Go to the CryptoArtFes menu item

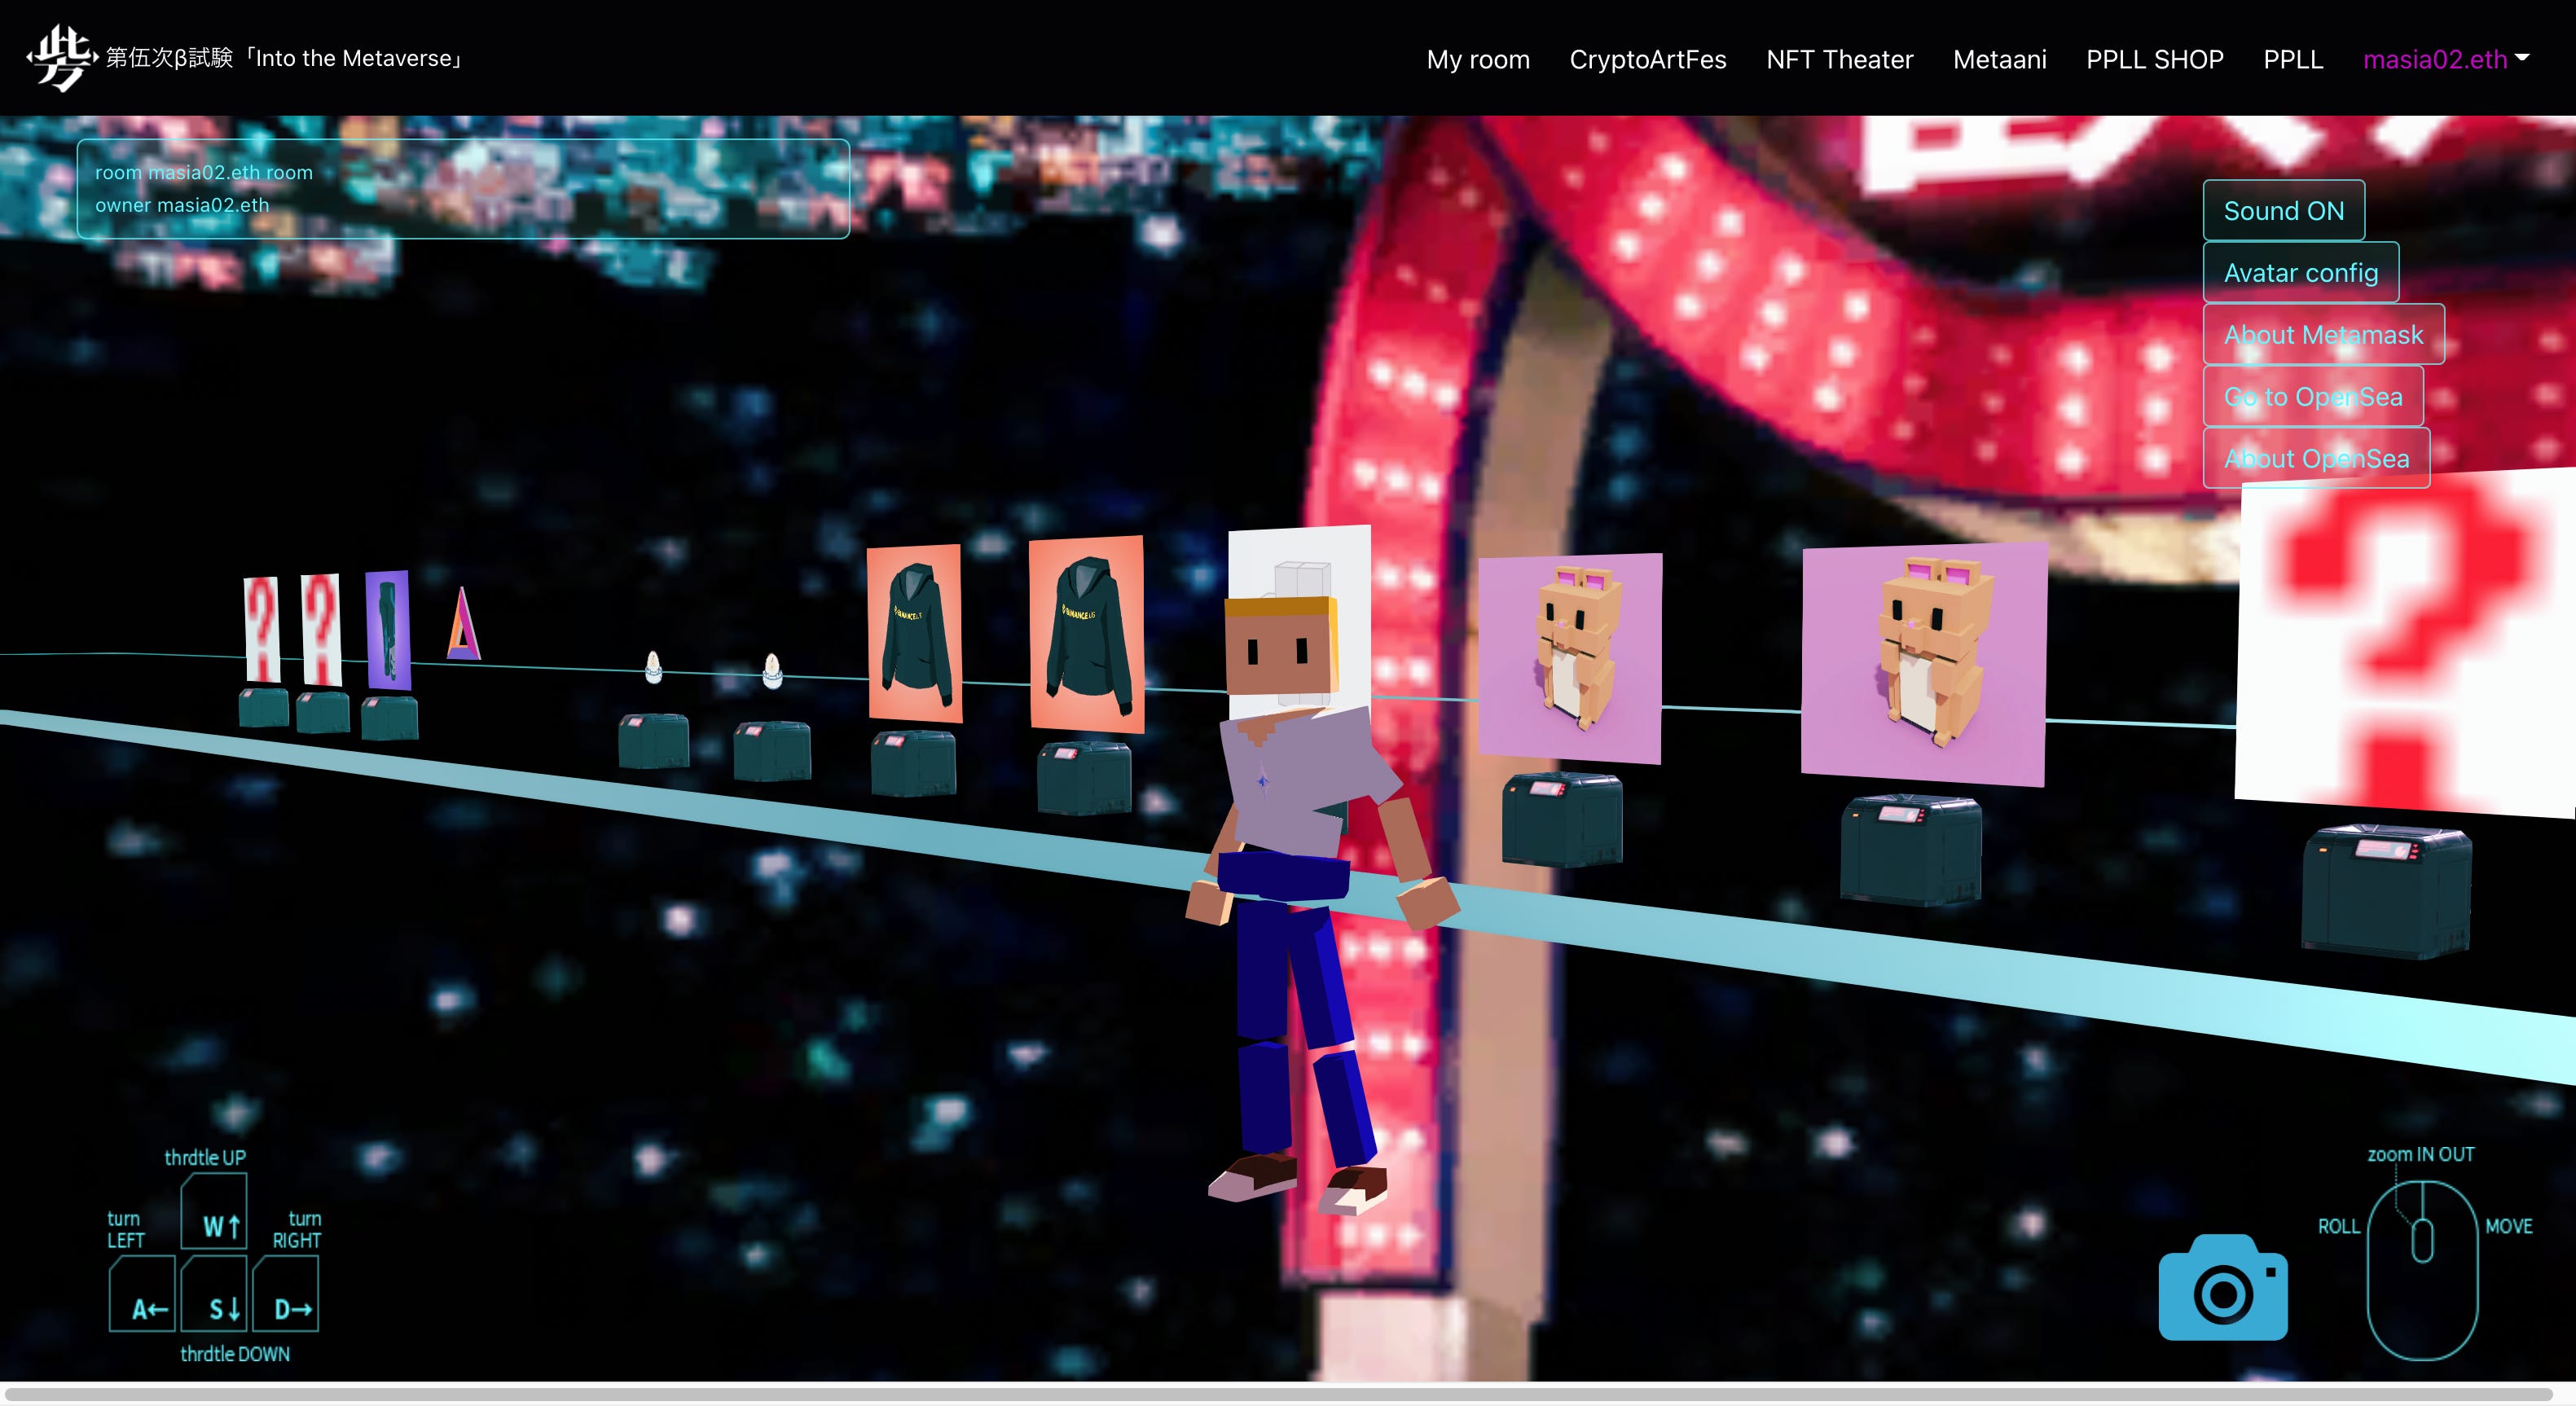tap(1647, 59)
